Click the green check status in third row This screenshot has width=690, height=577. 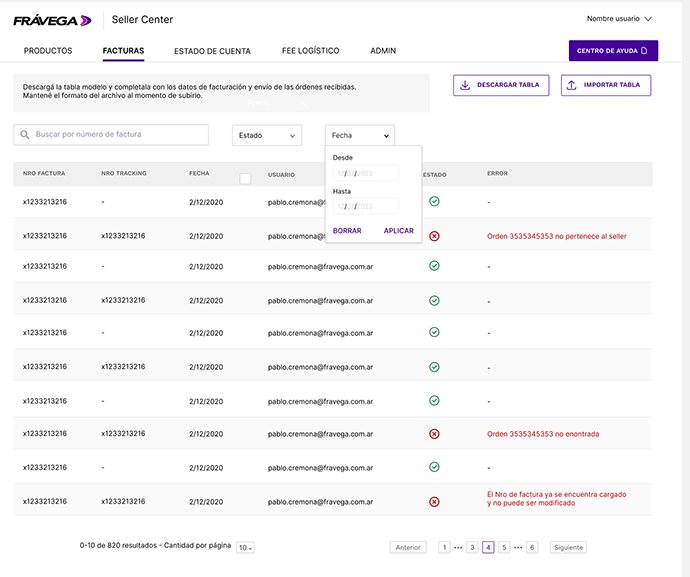(434, 266)
